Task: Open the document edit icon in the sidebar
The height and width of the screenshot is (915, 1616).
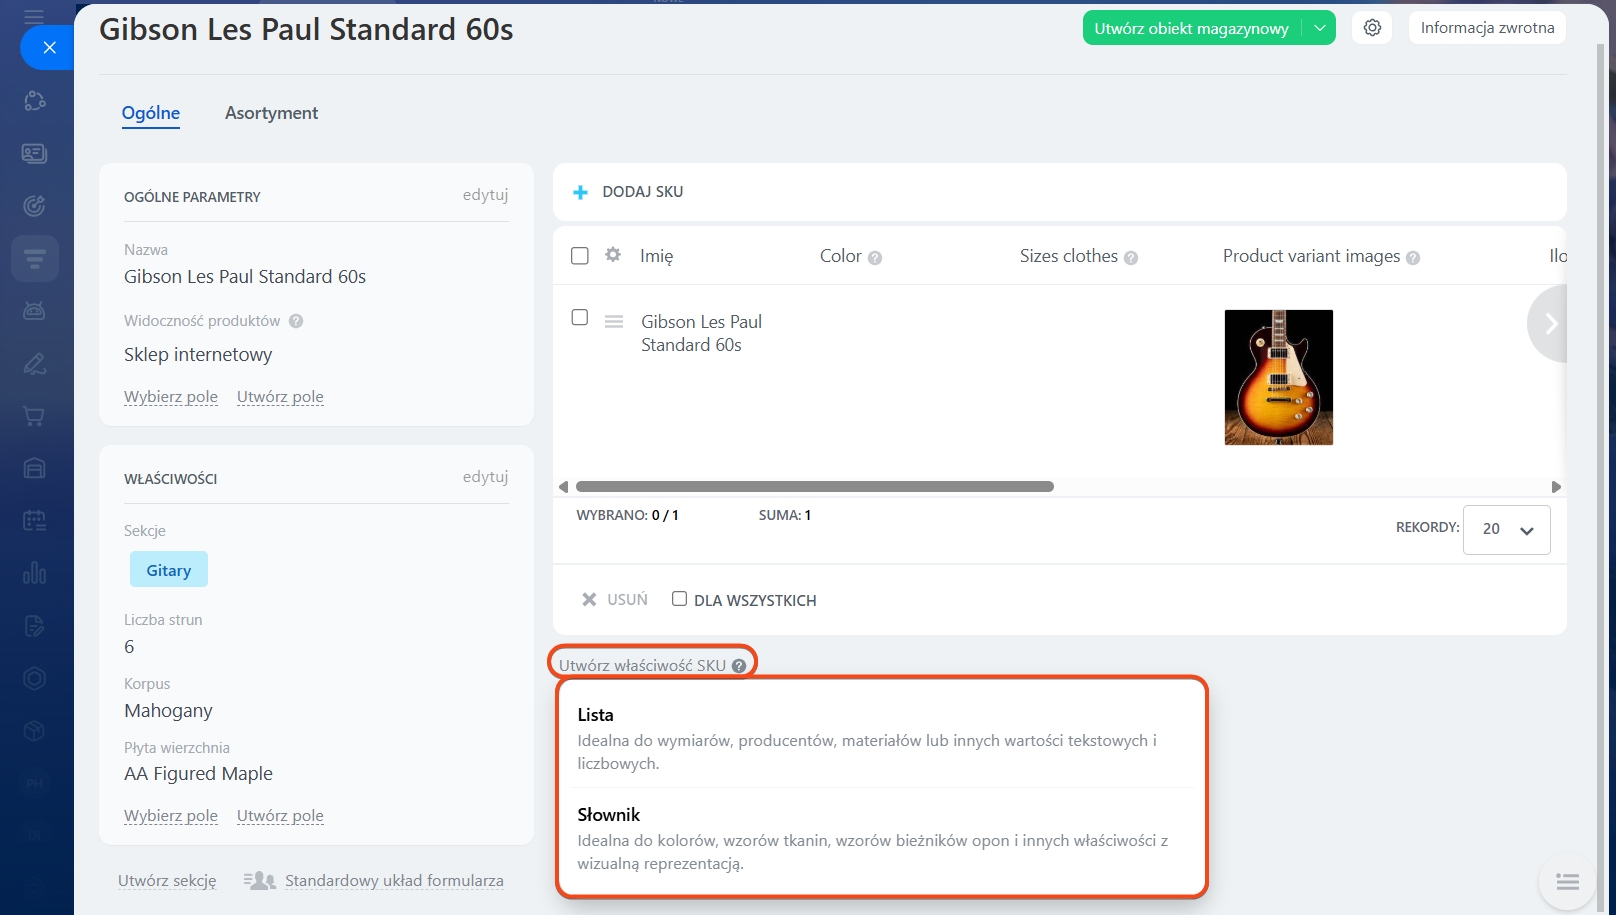Action: [x=34, y=626]
